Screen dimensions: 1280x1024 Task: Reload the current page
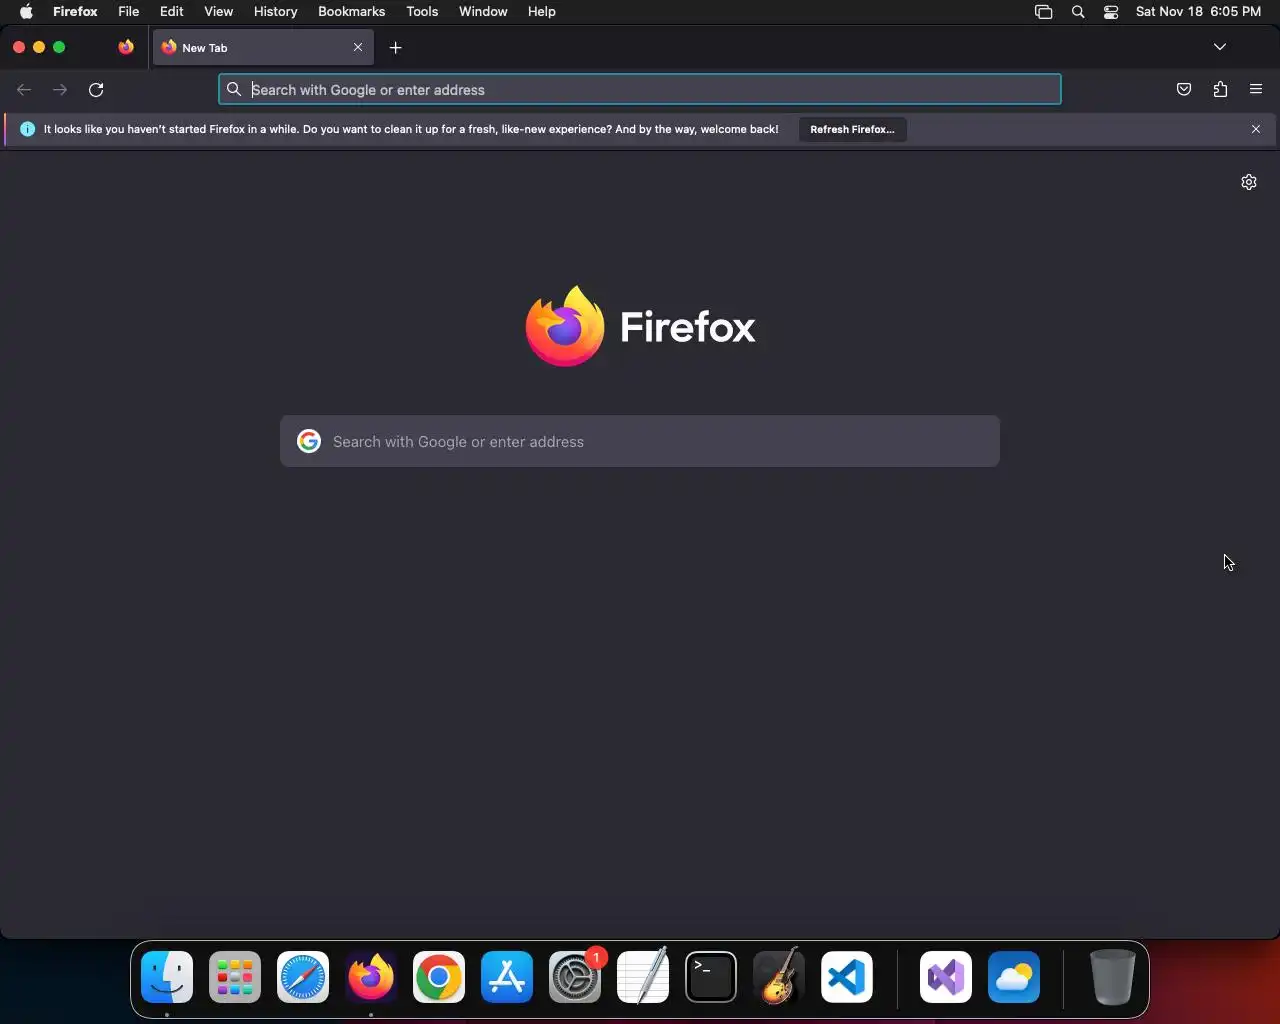(x=96, y=90)
